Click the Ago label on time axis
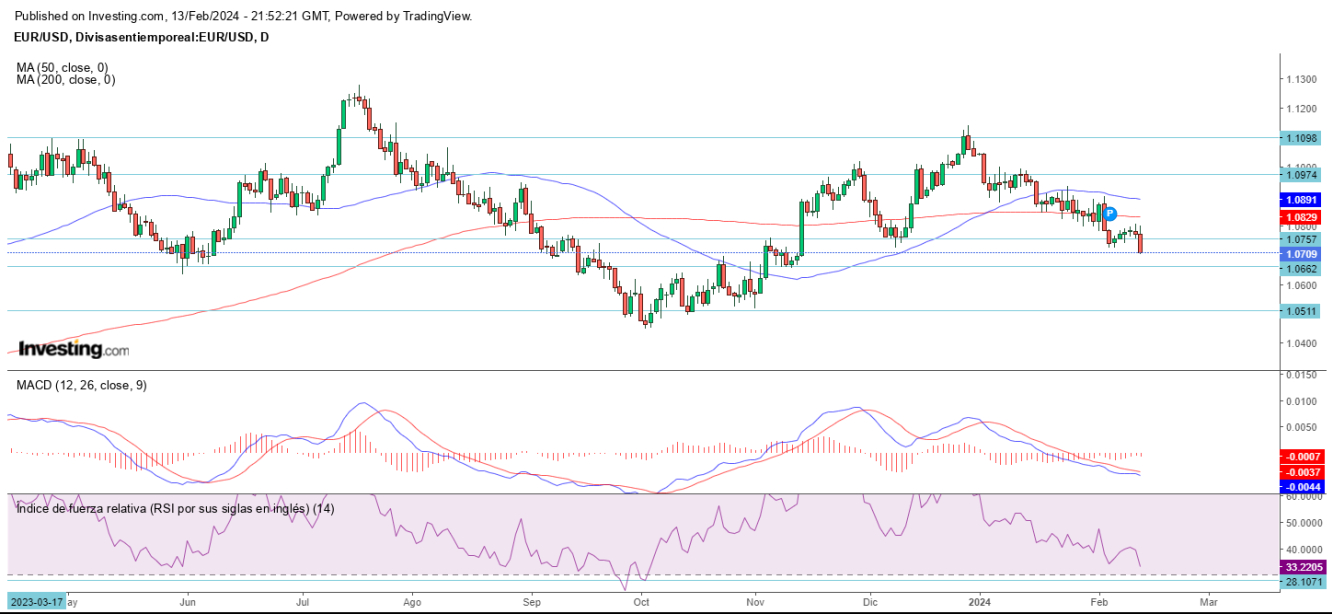The height and width of the screenshot is (614, 1332). pos(411,603)
